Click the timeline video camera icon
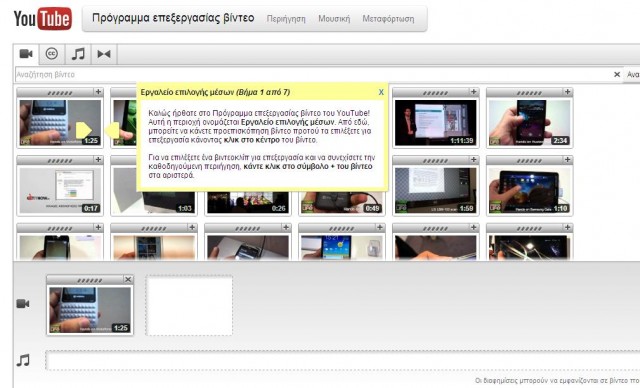 point(23,304)
